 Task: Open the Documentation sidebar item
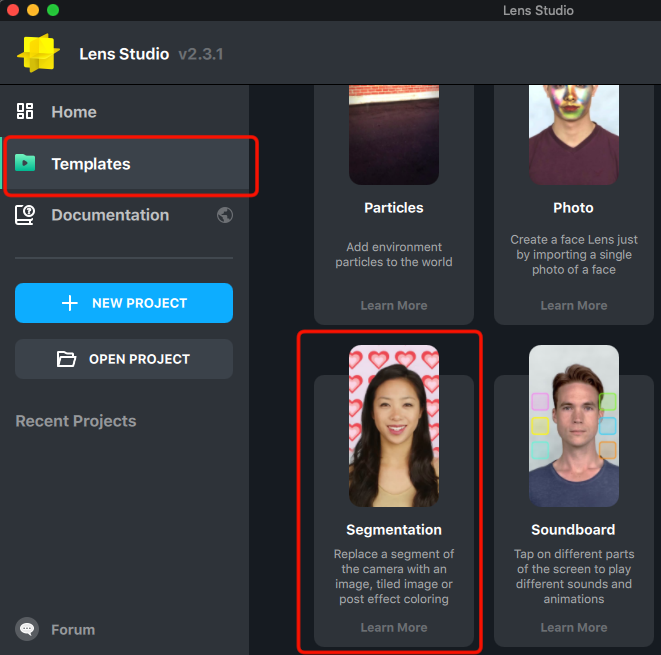(124, 215)
